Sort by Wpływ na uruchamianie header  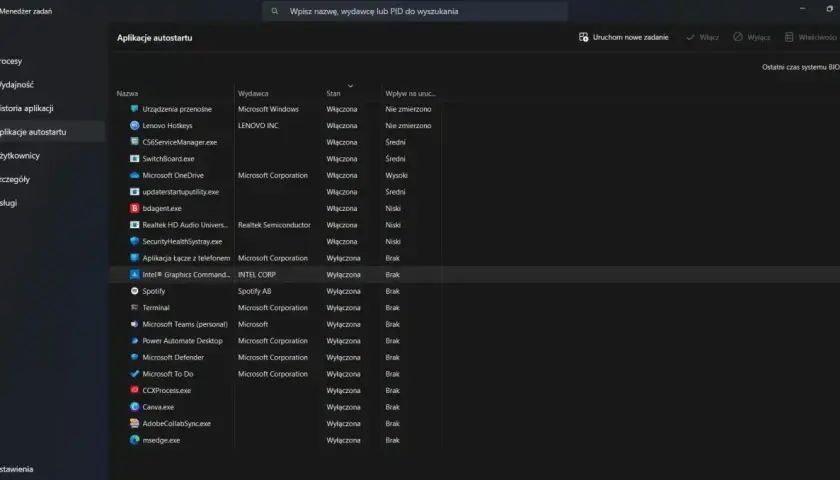410,93
